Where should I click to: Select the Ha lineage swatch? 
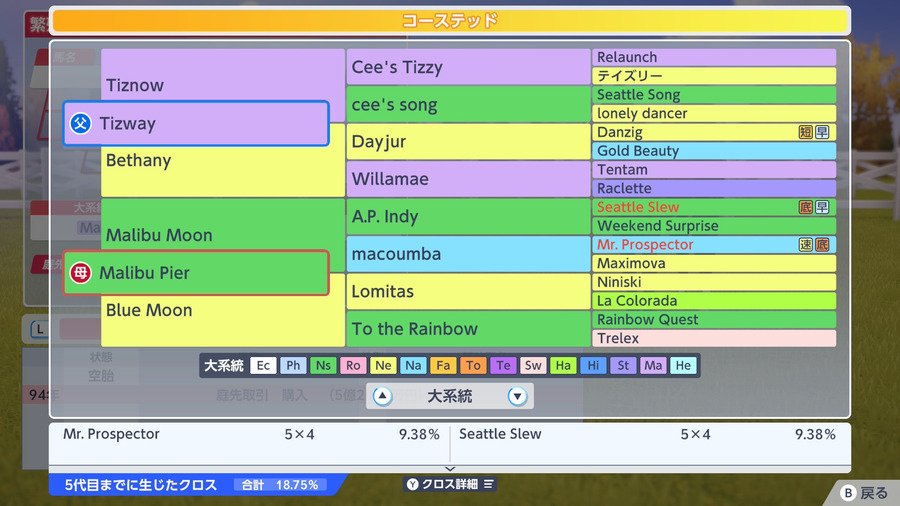coord(563,365)
